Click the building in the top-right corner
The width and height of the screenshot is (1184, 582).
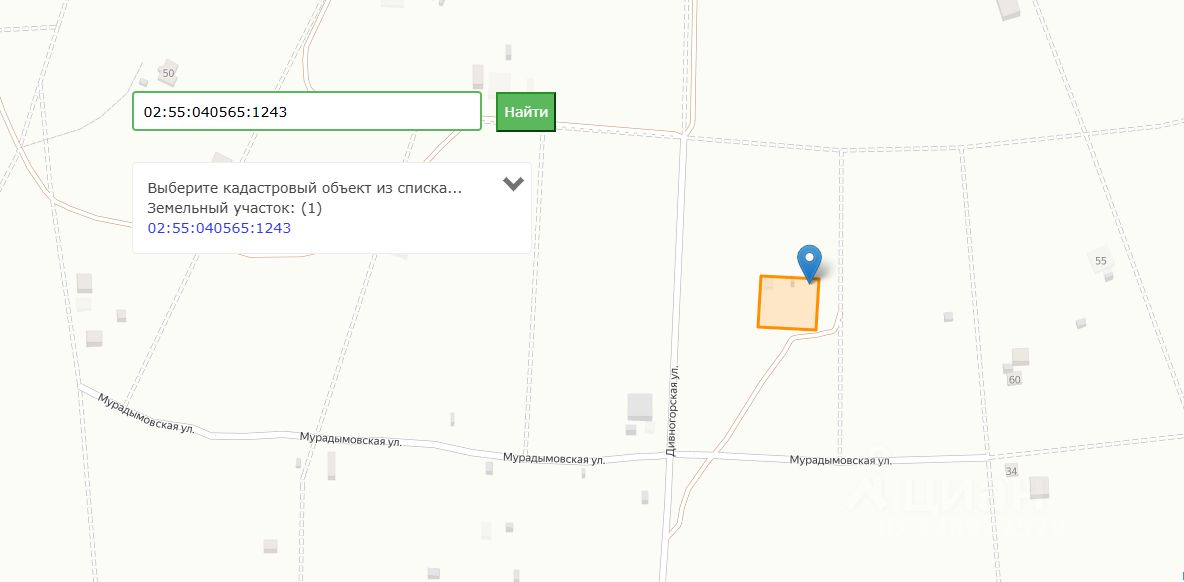(x=1008, y=9)
